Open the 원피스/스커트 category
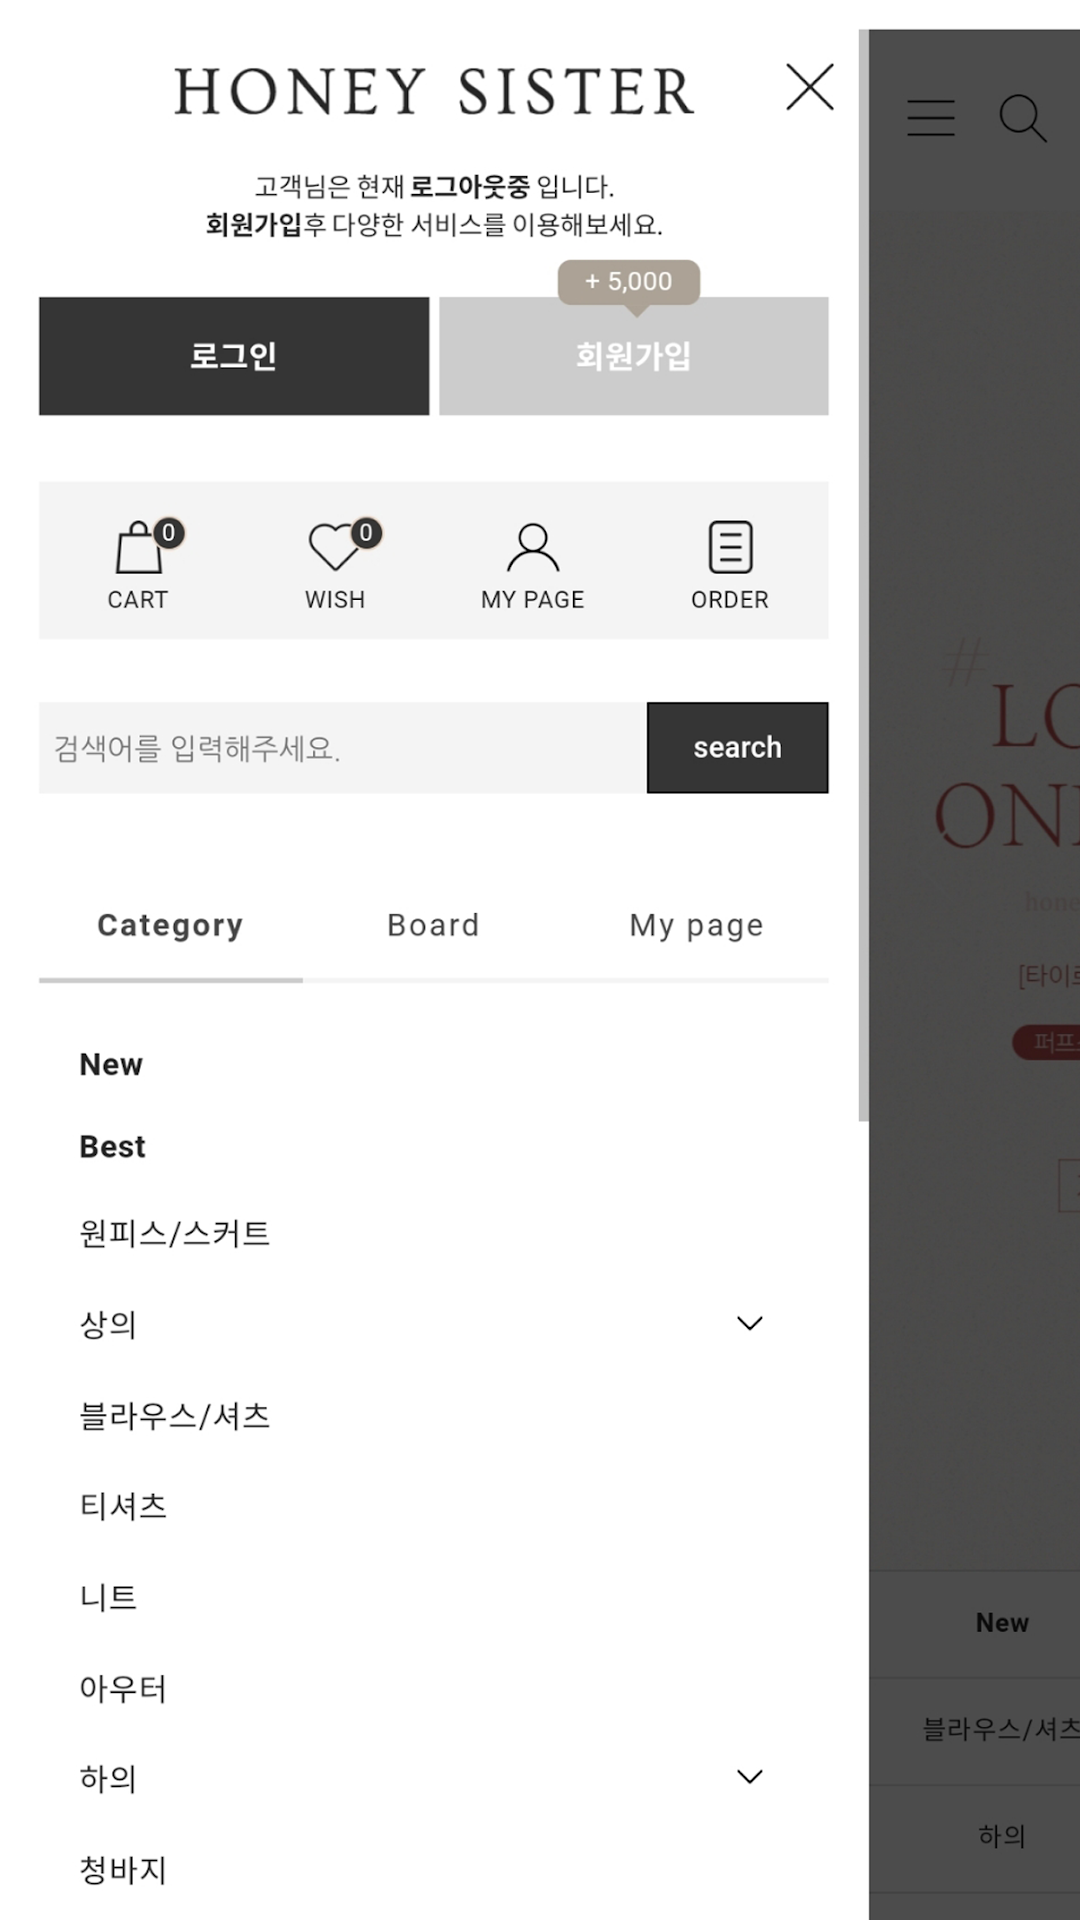The image size is (1080, 1920). [175, 1234]
